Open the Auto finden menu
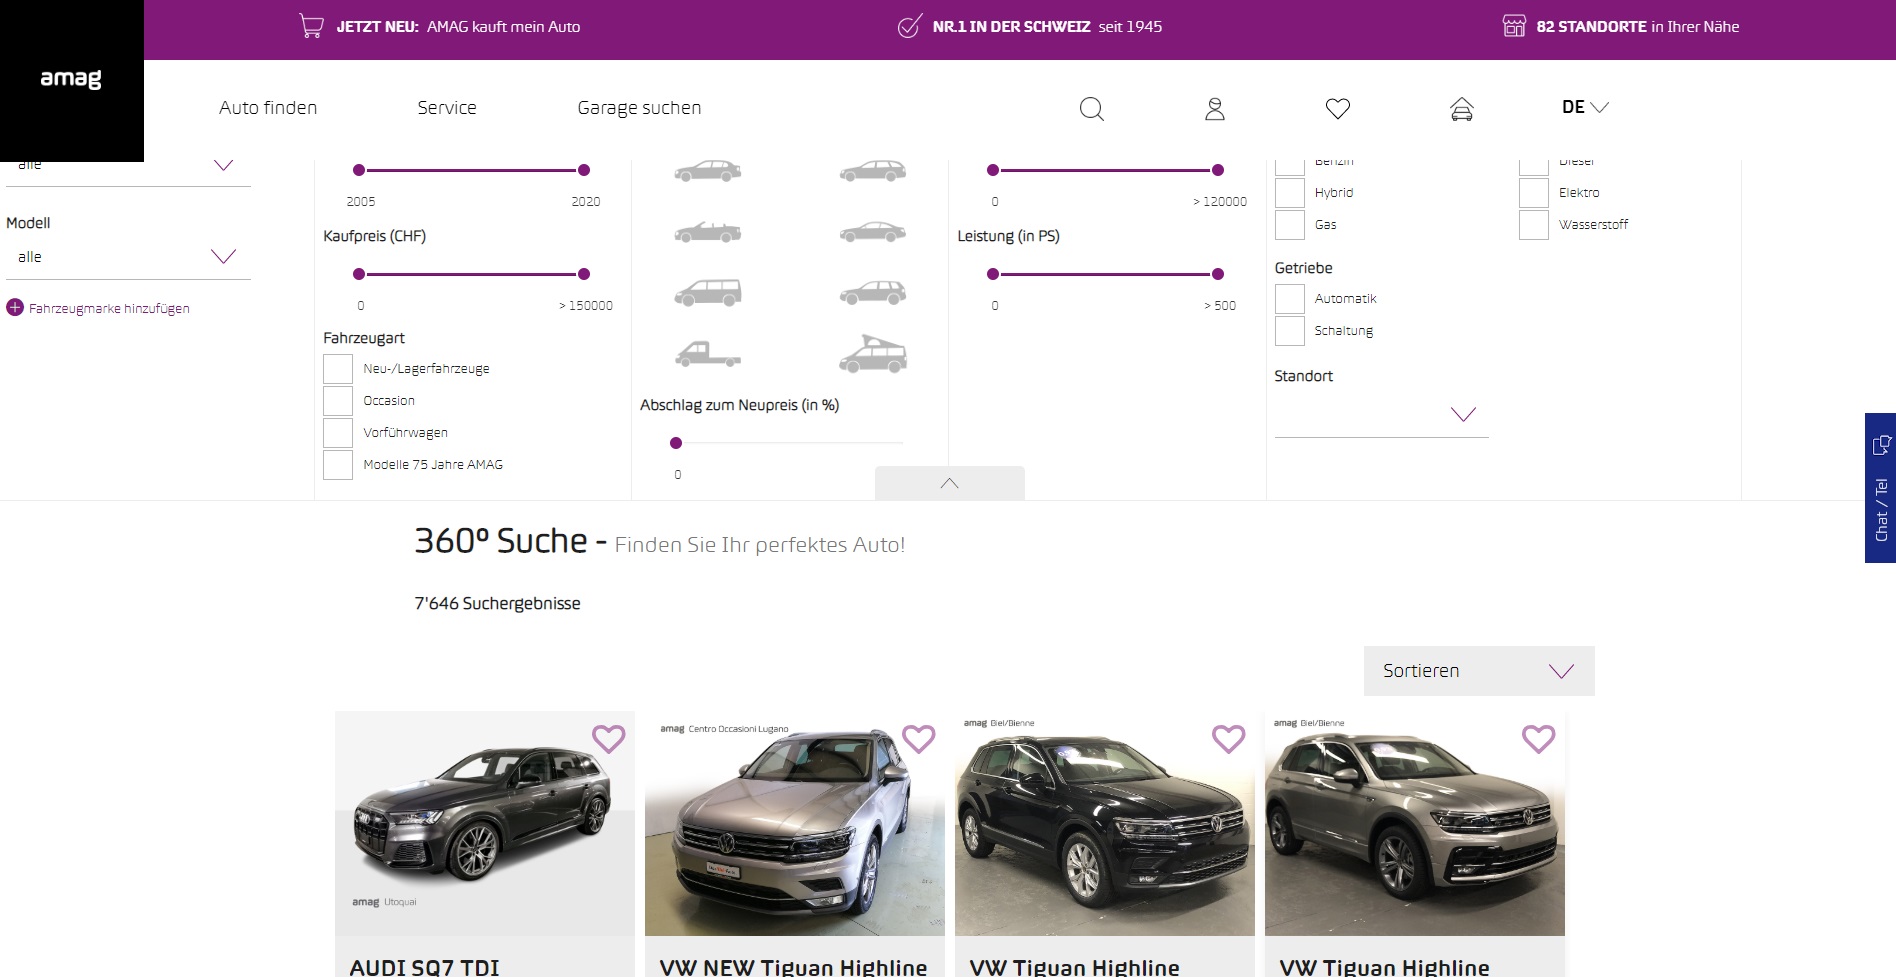 pos(268,108)
